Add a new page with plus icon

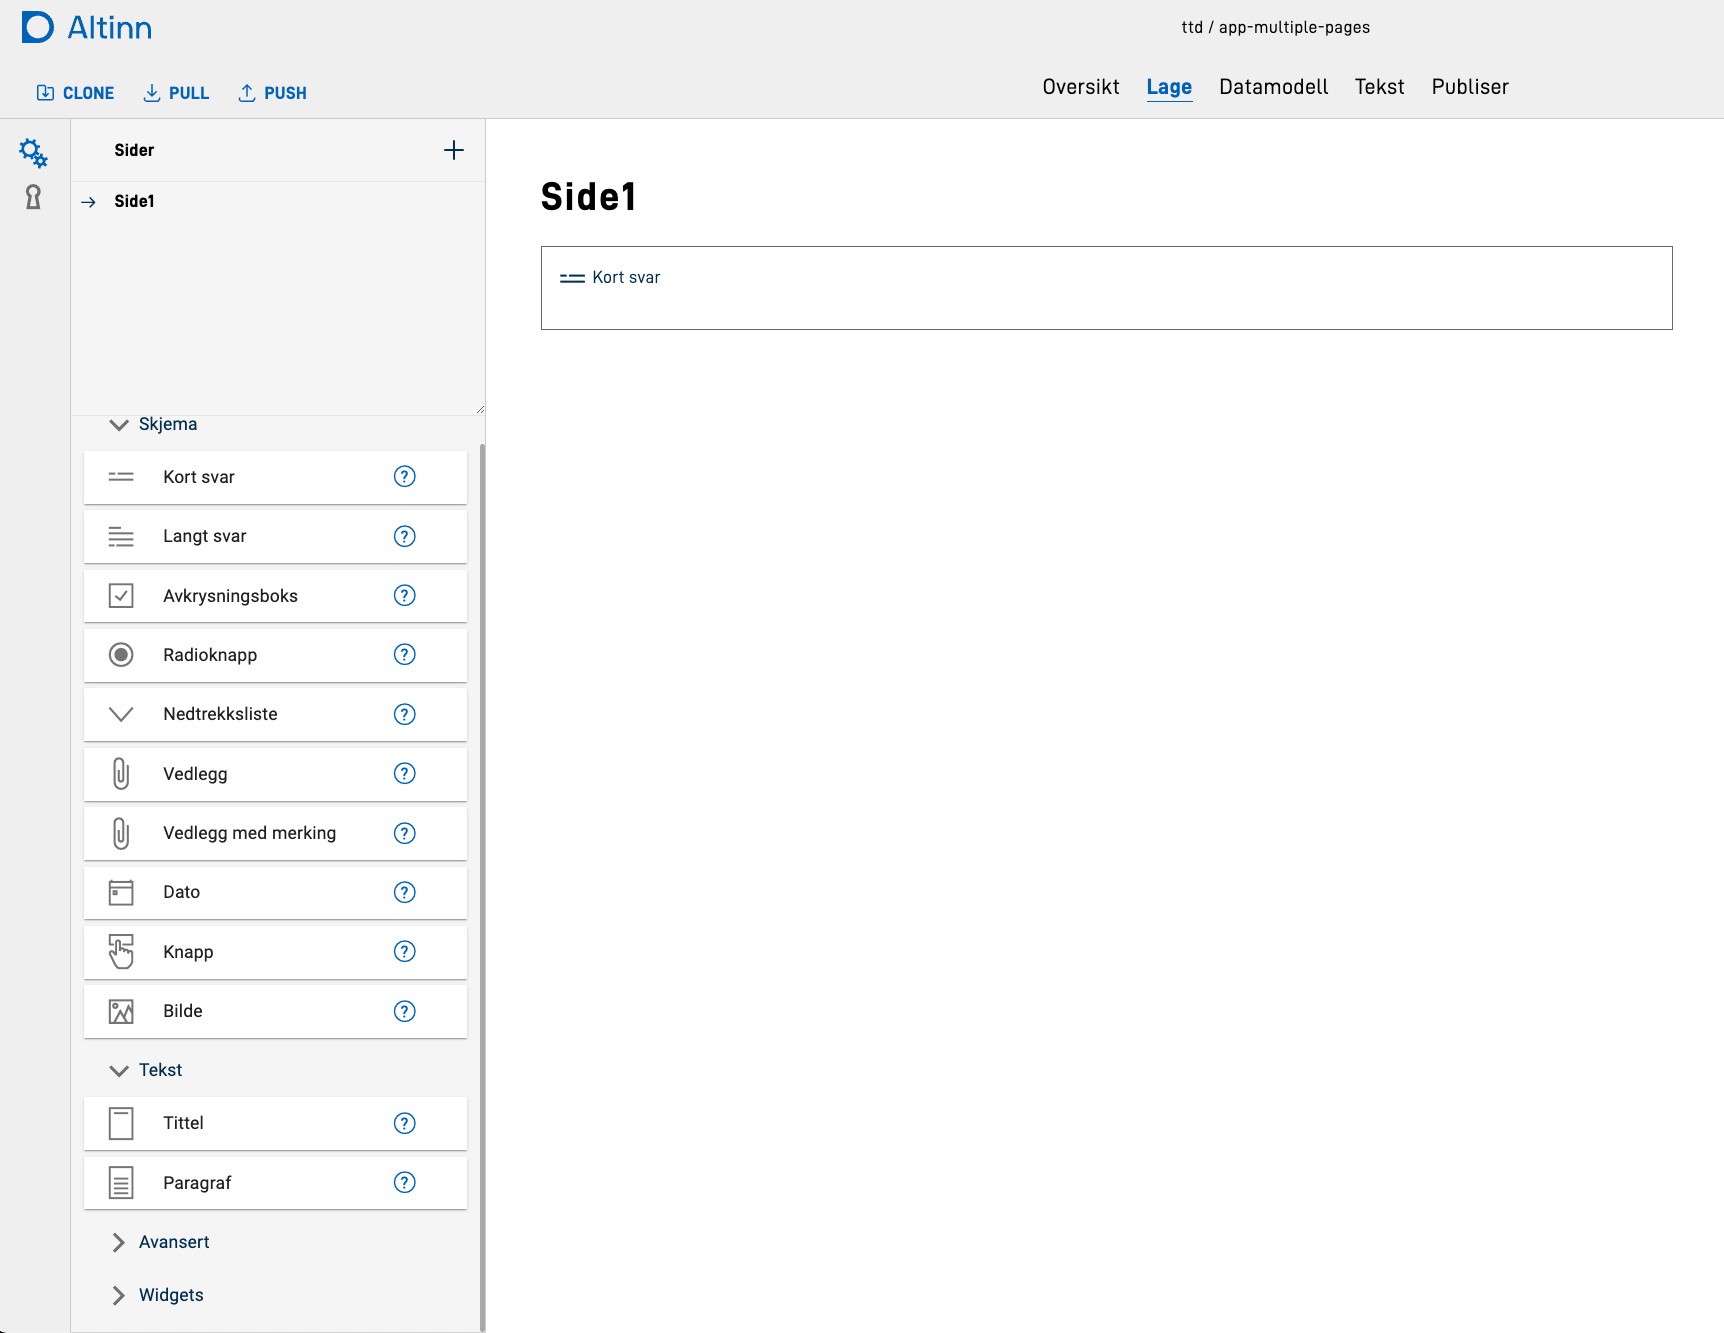[453, 150]
